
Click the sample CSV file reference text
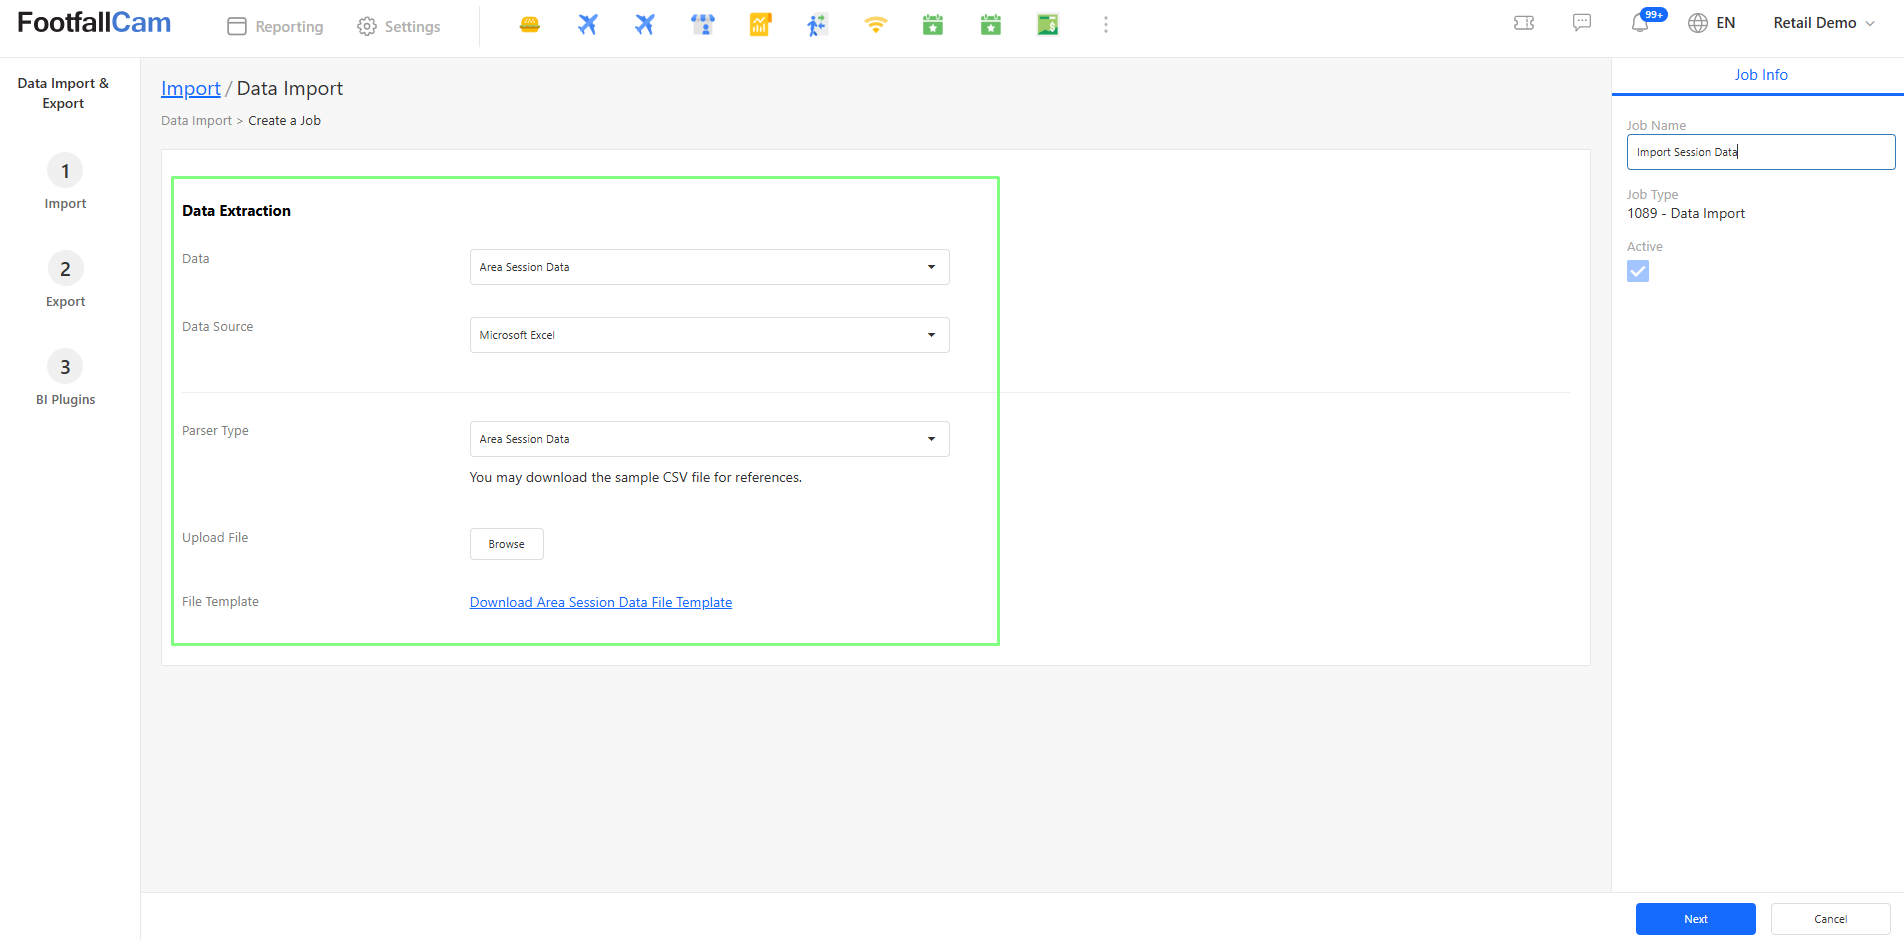tap(636, 478)
